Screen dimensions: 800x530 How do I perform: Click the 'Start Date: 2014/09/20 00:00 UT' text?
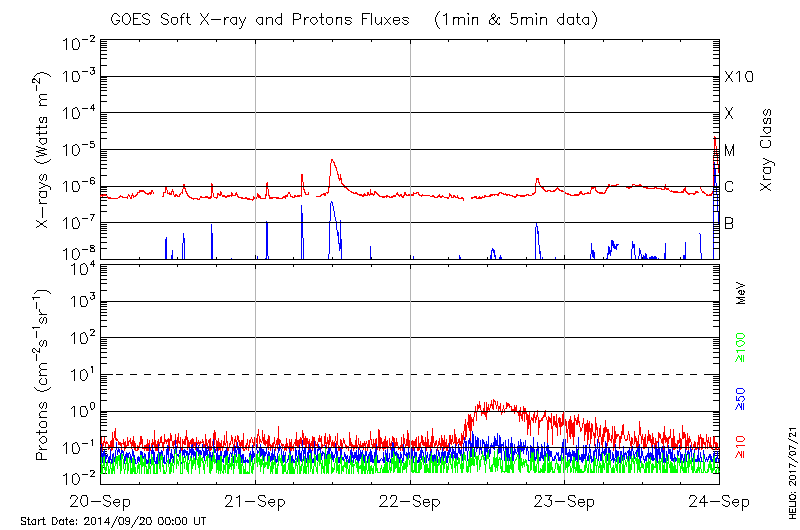coord(113,521)
